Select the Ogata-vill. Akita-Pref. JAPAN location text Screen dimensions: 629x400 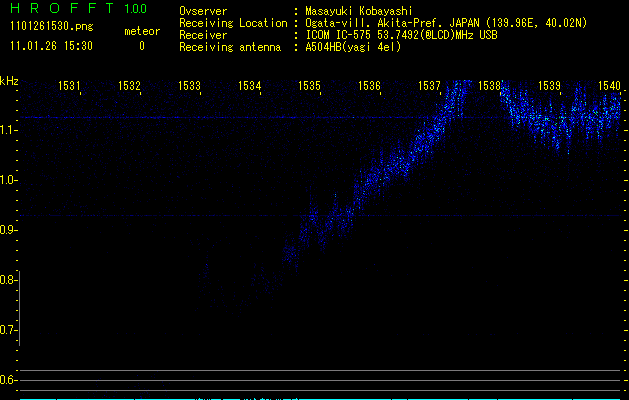[x=446, y=23]
